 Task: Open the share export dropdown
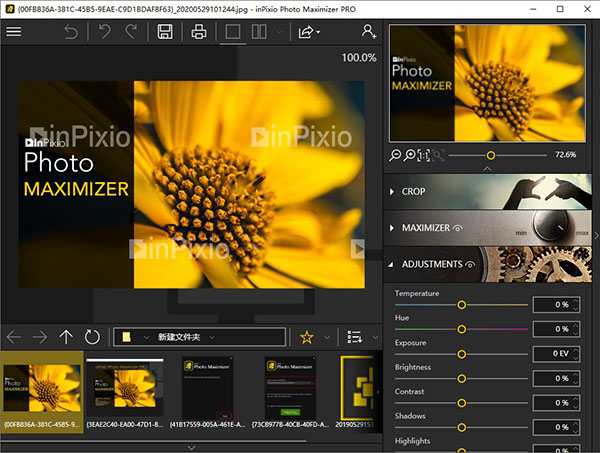pyautogui.click(x=308, y=32)
